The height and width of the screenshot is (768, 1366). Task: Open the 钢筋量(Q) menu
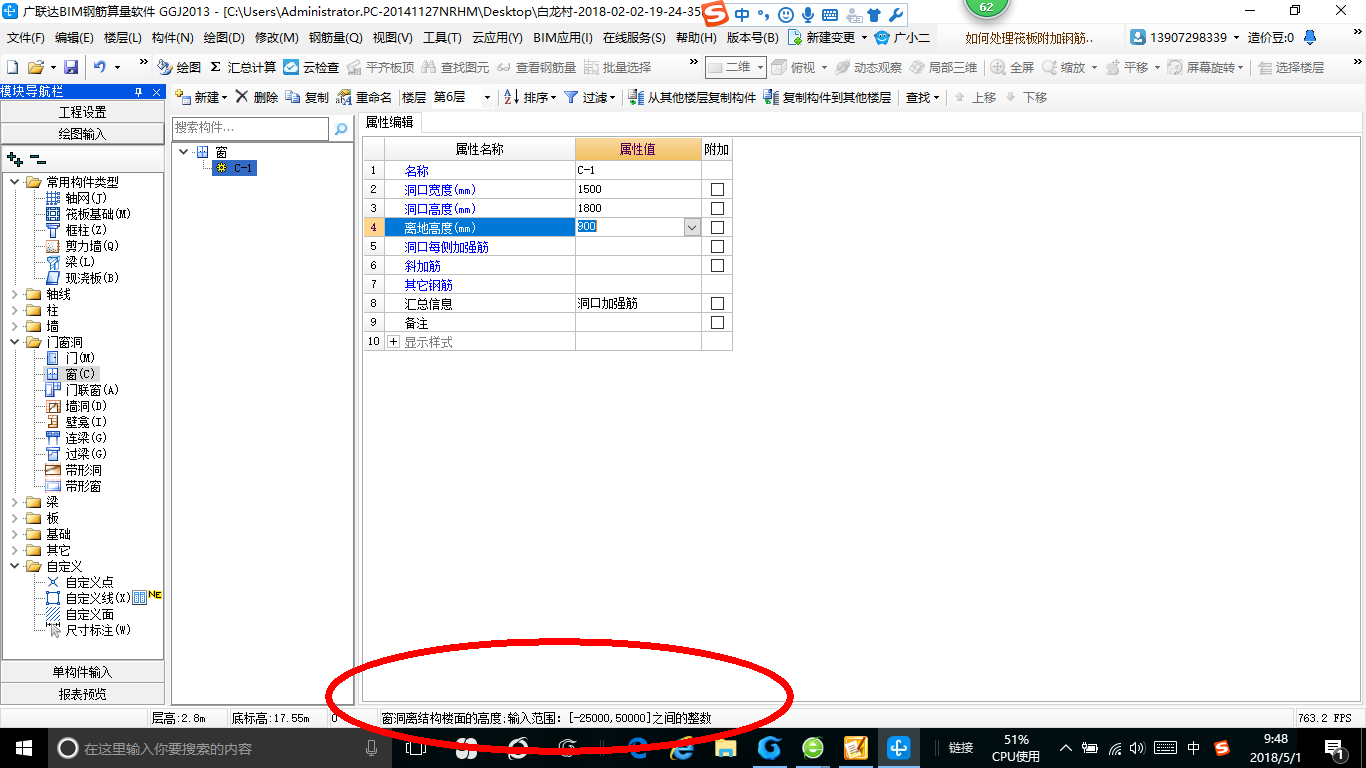click(x=335, y=37)
